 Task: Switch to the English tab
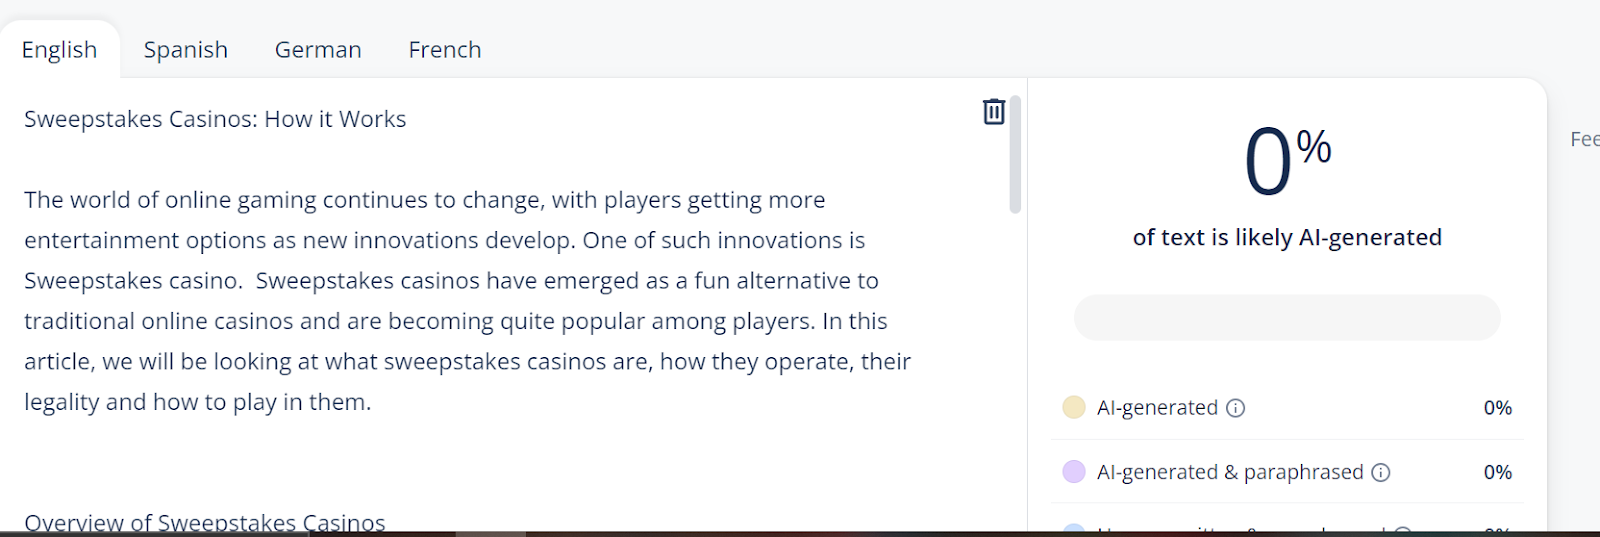click(60, 50)
